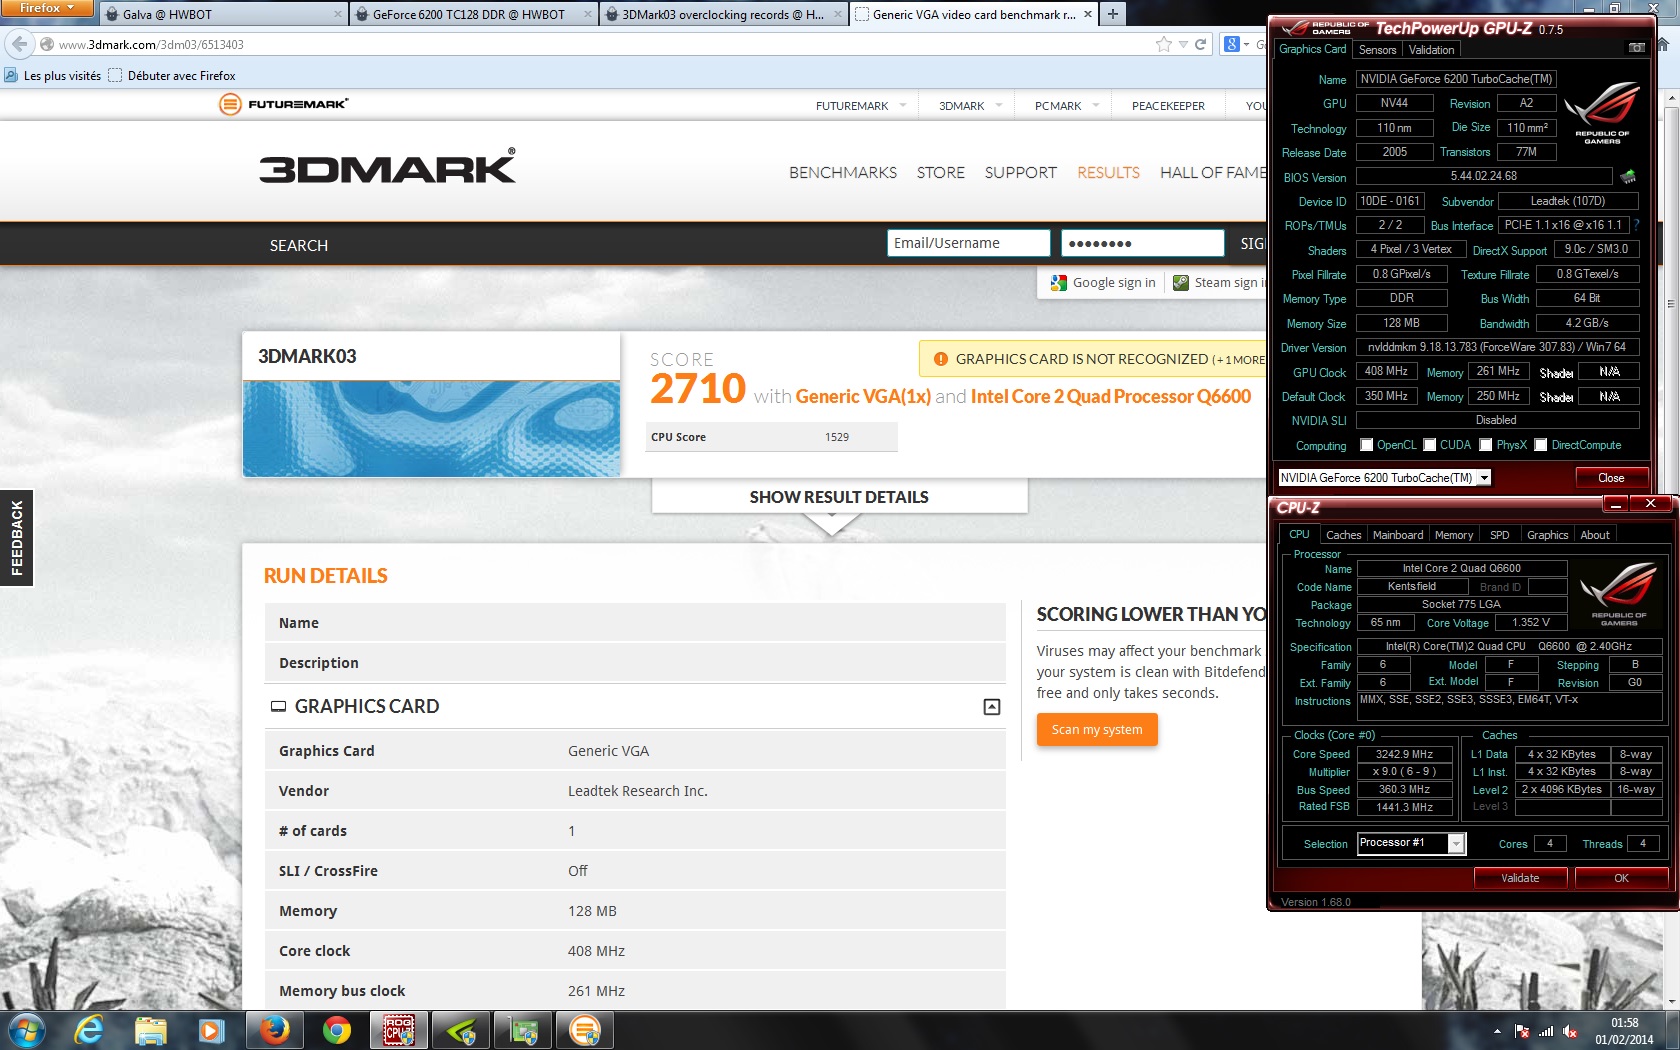The width and height of the screenshot is (1680, 1050).
Task: Open Processor #1 selection dropdown in CPU-Z
Action: tap(1456, 844)
